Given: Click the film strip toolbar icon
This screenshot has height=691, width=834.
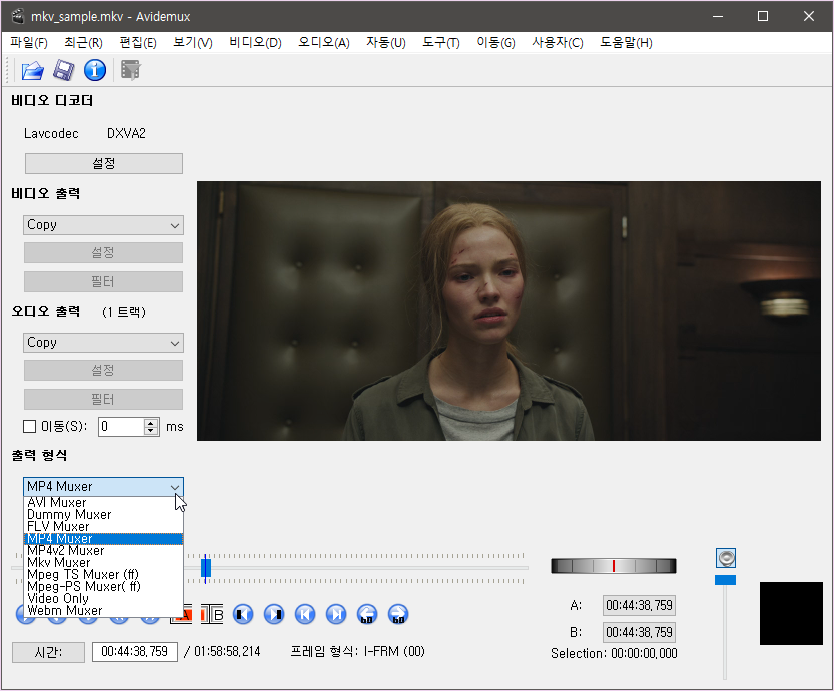Looking at the screenshot, I should tap(130, 70).
